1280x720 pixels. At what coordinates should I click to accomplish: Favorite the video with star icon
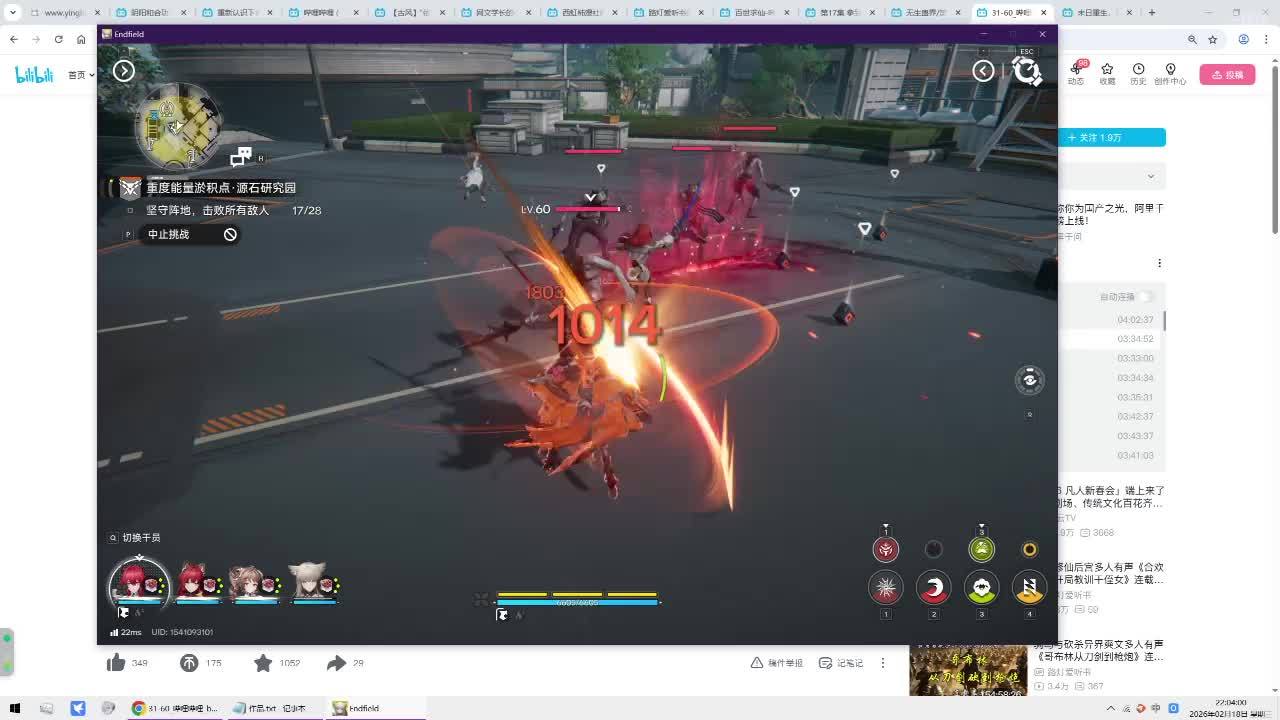coord(263,663)
